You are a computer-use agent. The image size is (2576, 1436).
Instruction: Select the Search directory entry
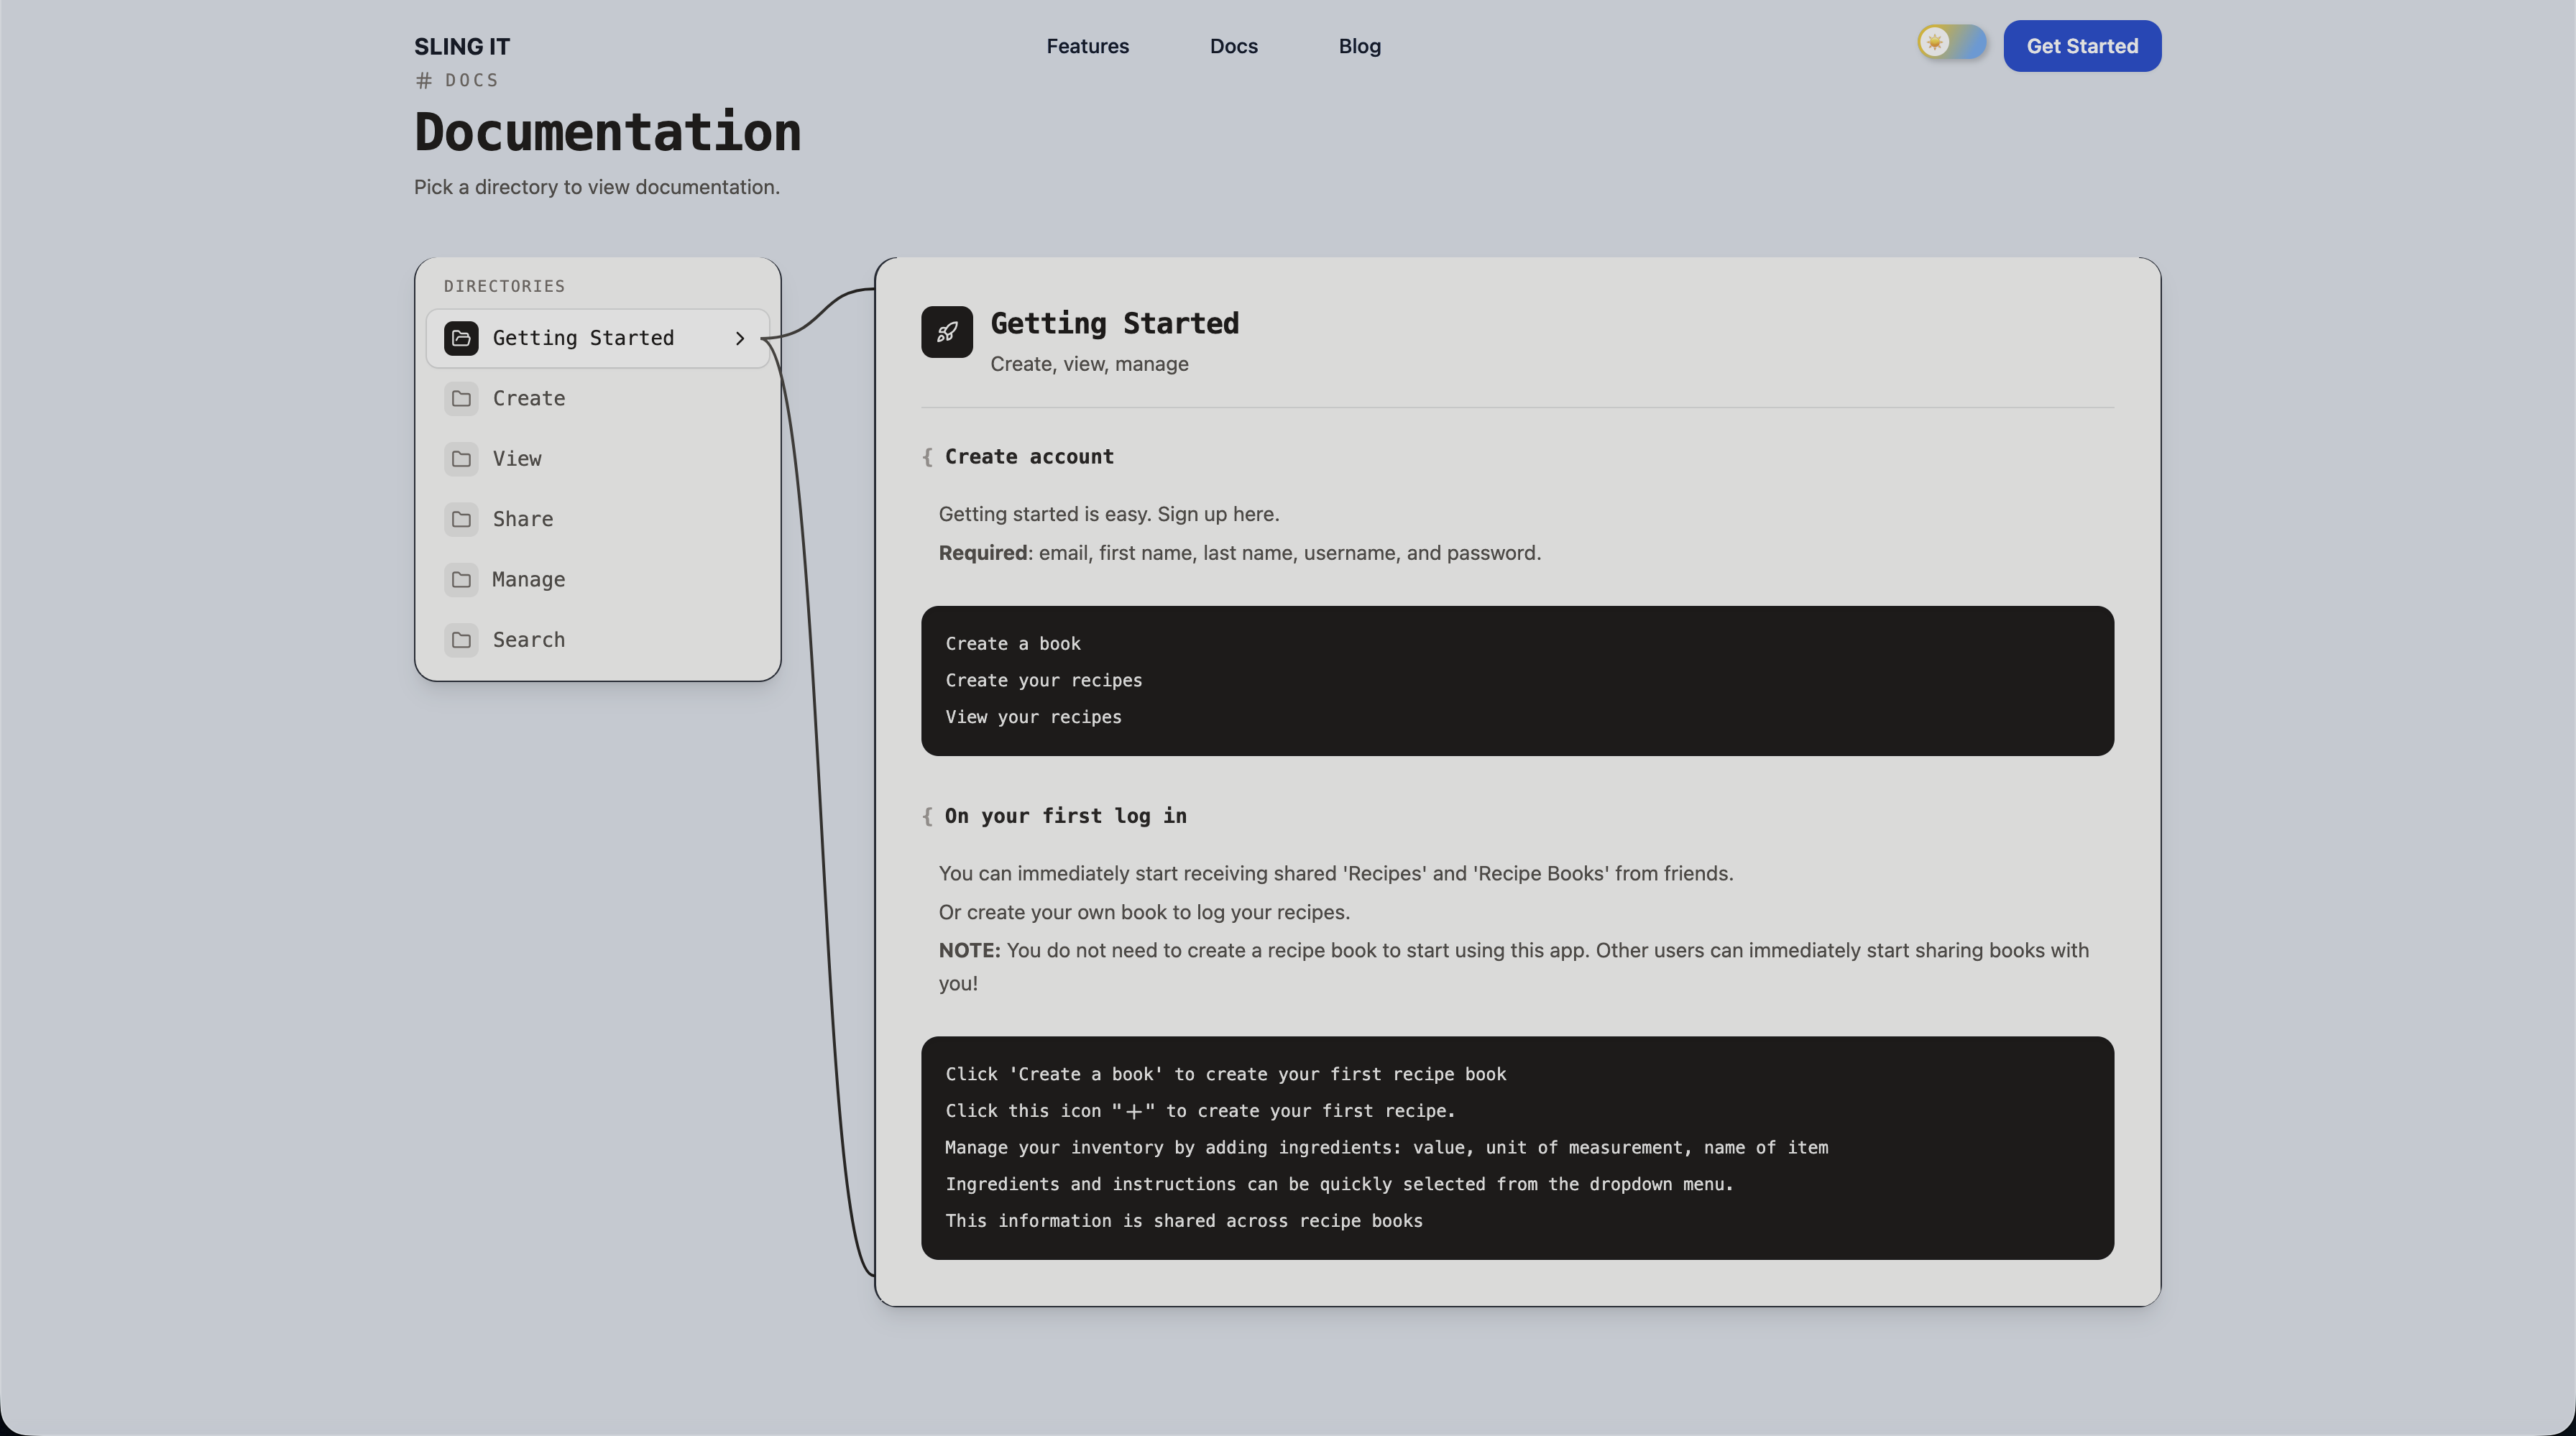[x=598, y=640]
